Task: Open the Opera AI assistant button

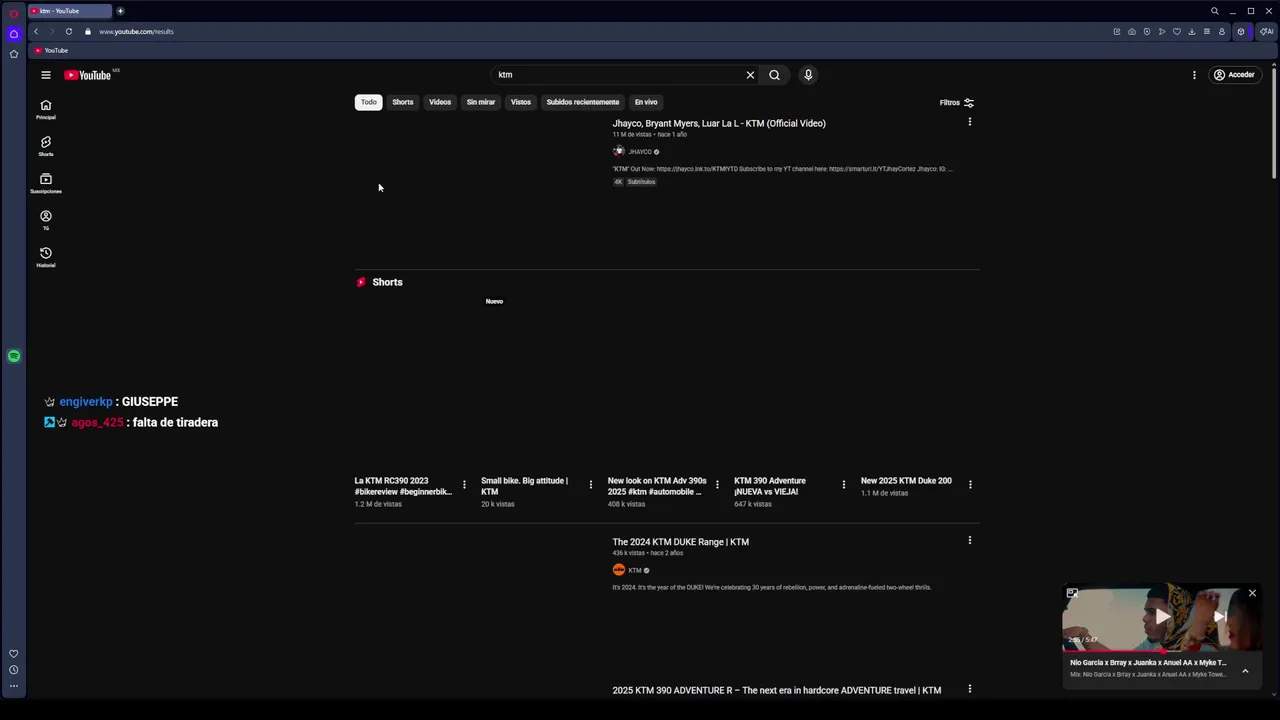Action: point(1266,32)
